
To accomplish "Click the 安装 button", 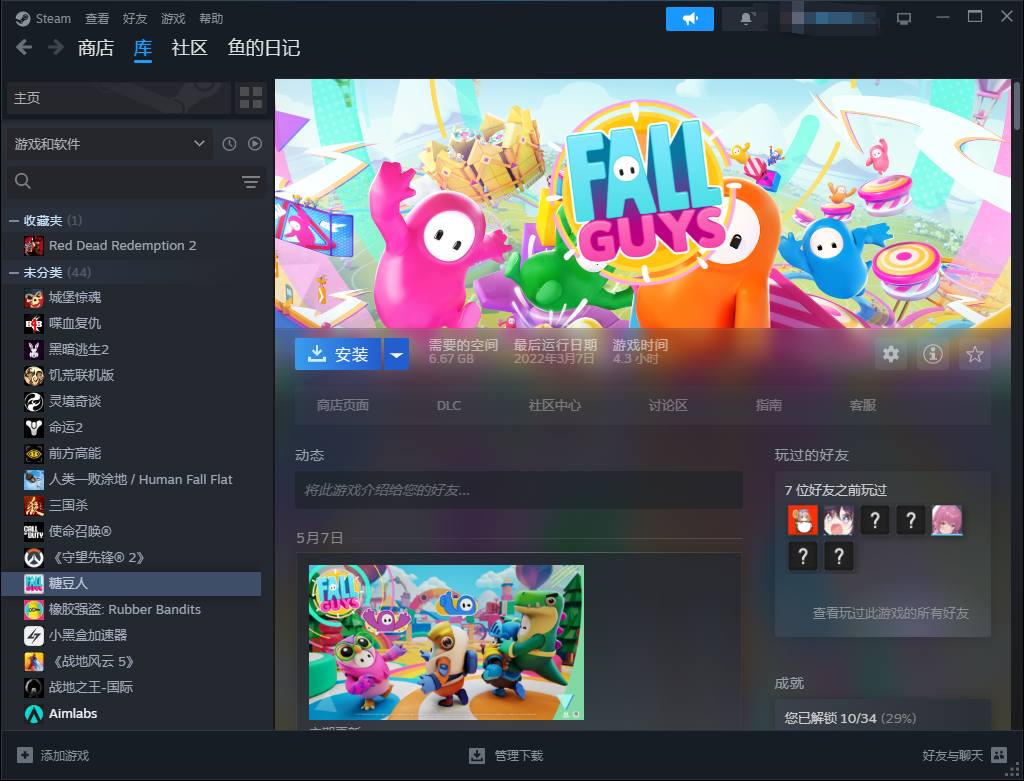I will pos(338,355).
